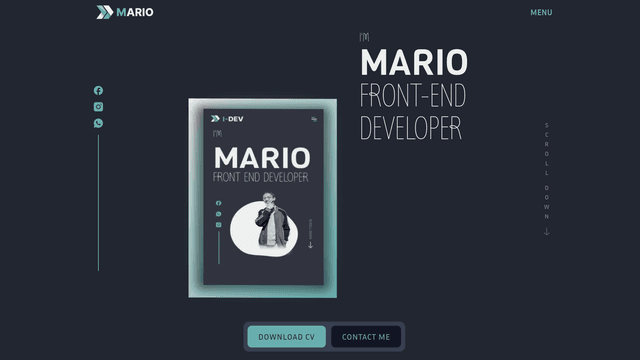Screen dimensions: 640x360
Task: Click the portfolio preview card image
Action: [262, 198]
